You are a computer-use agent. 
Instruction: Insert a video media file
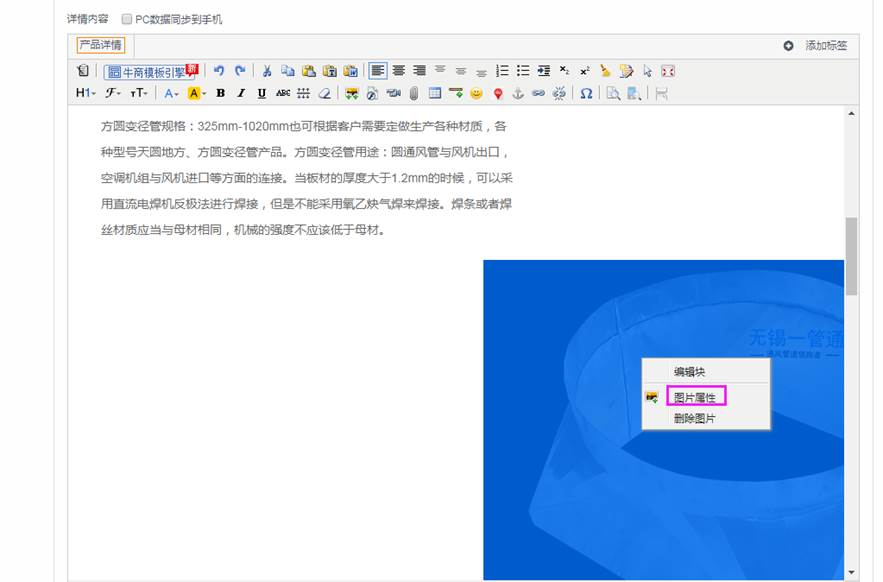pyautogui.click(x=393, y=93)
